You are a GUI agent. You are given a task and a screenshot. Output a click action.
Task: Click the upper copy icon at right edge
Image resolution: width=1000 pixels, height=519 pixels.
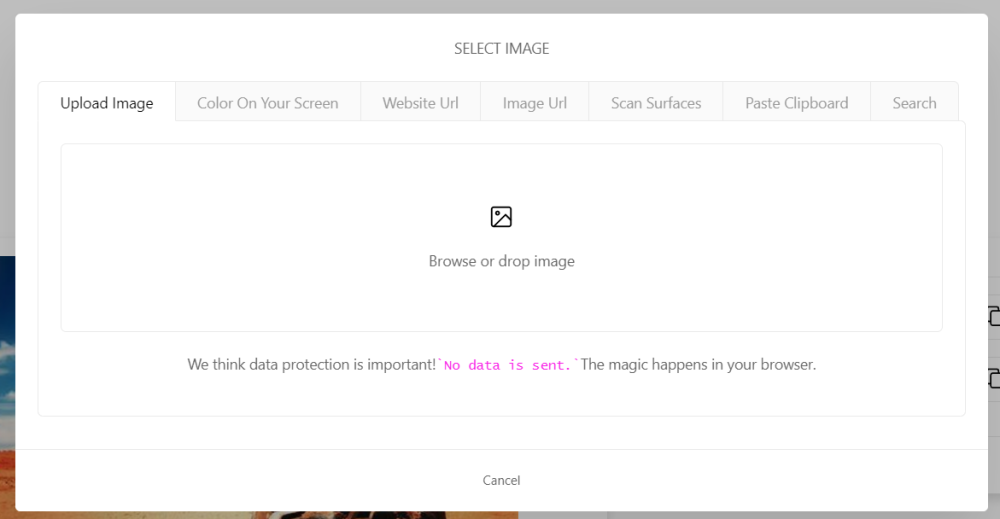[x=994, y=316]
